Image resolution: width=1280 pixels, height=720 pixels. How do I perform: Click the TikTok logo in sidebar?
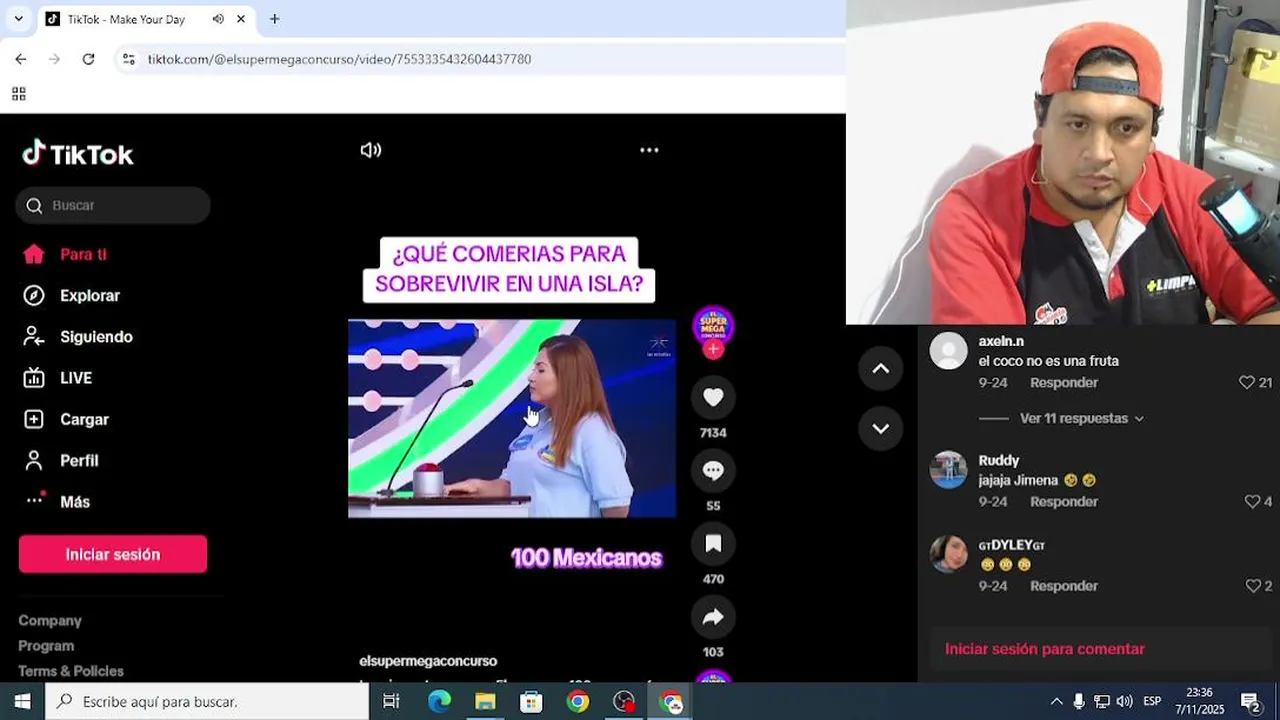pos(78,154)
